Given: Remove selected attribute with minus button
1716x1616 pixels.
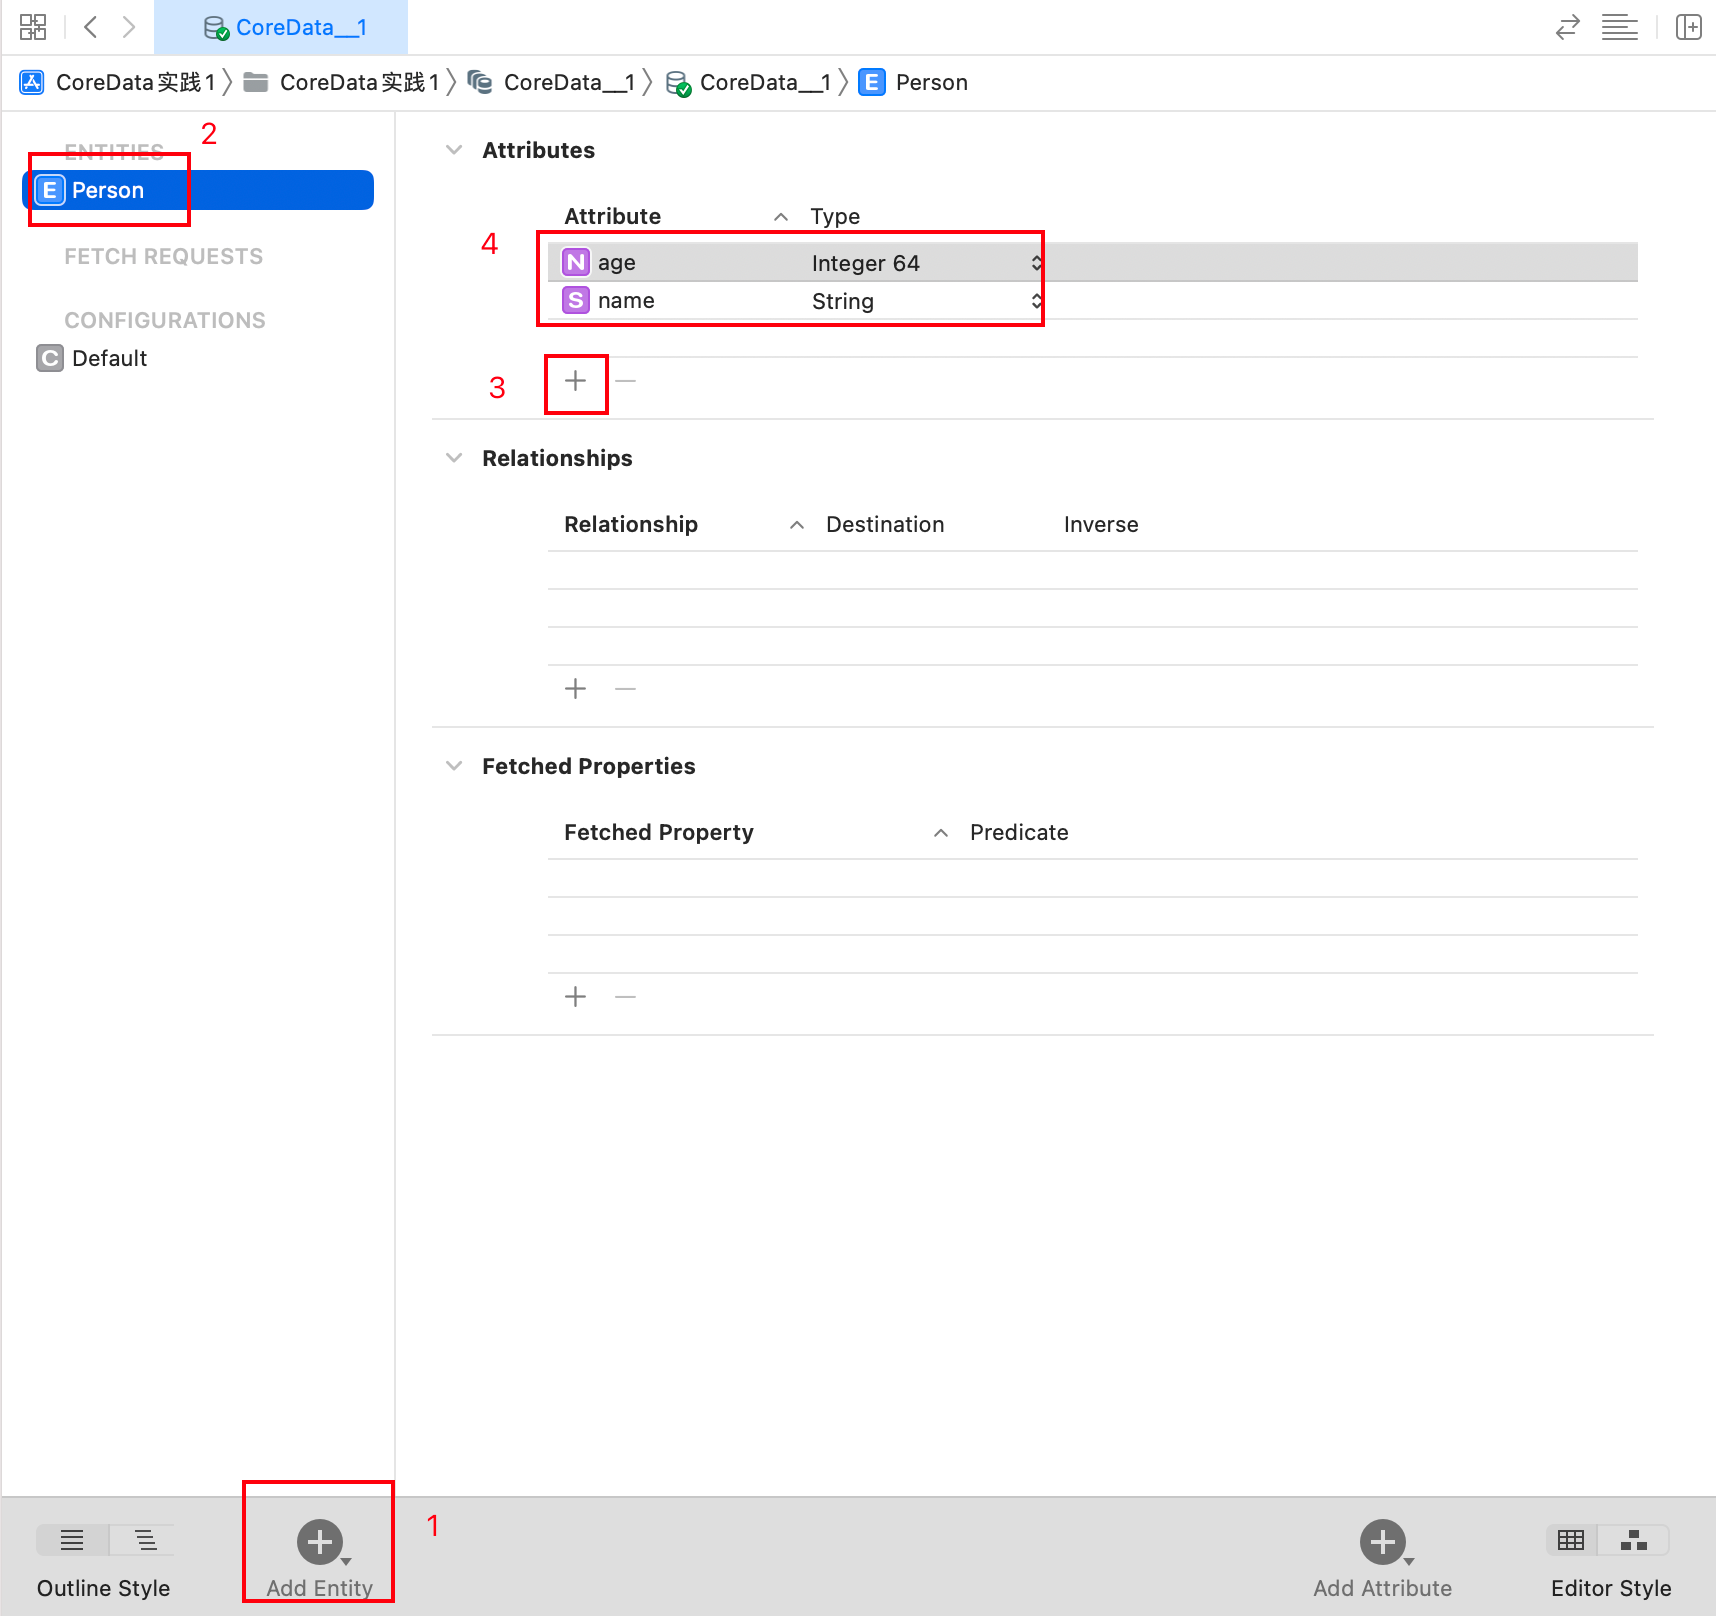Looking at the screenshot, I should (626, 381).
